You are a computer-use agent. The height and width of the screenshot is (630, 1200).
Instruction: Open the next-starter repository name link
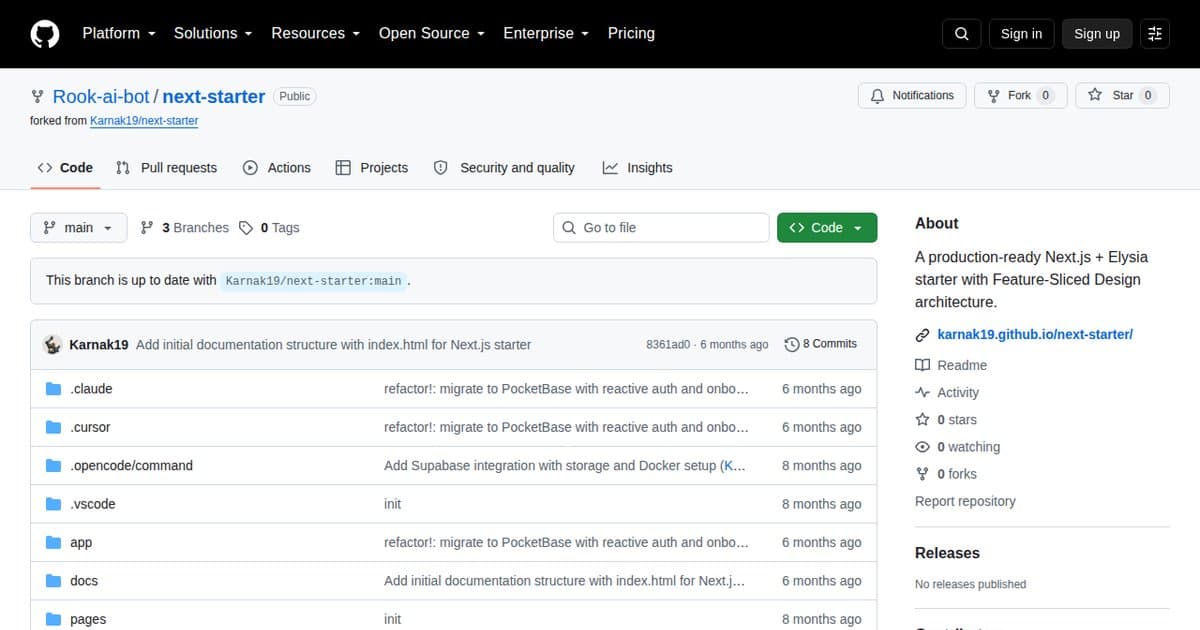[213, 97]
